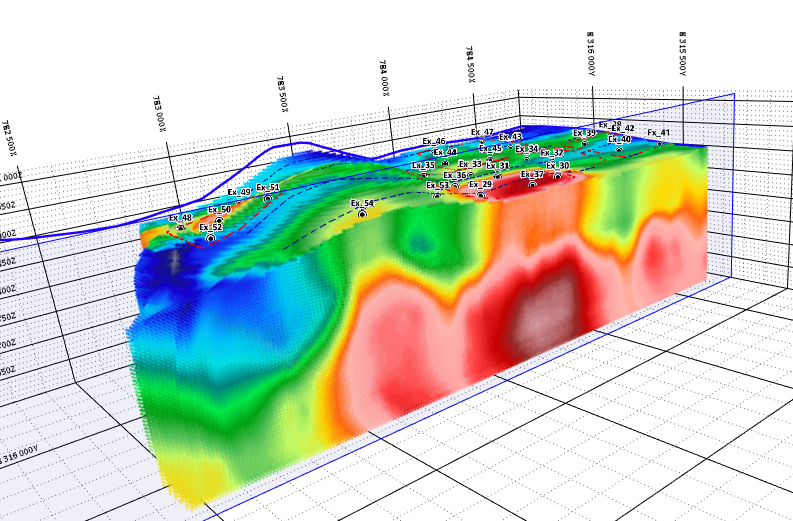Select the Ex_50 borehole marker circle

point(219,221)
